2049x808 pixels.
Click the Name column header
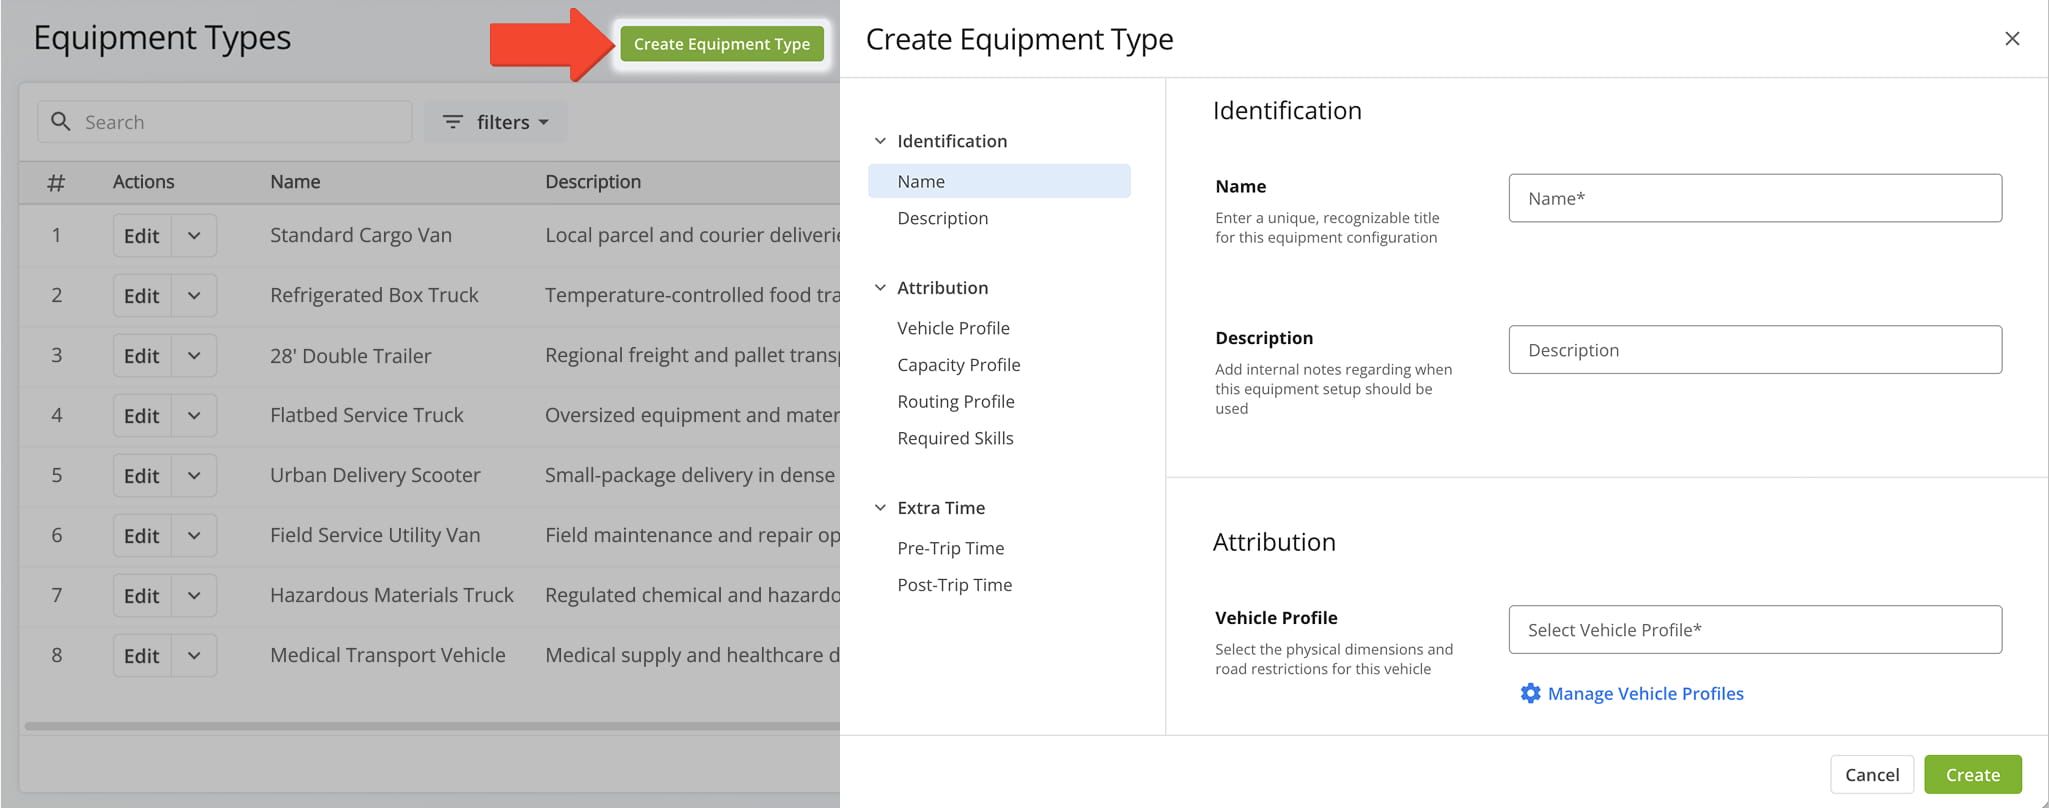click(295, 182)
